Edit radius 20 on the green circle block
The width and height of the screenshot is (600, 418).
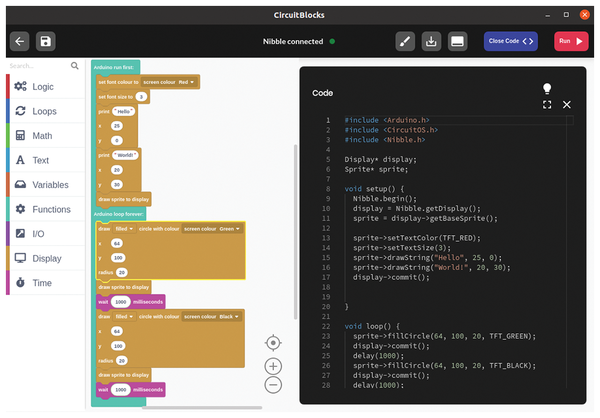coord(122,273)
